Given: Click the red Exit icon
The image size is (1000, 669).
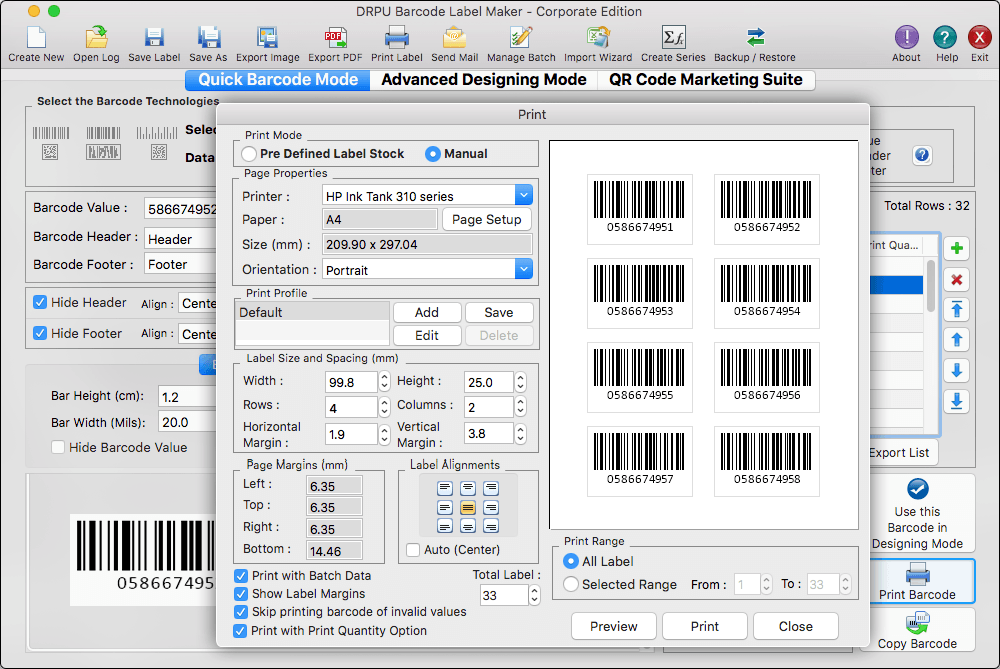Looking at the screenshot, I should (x=980, y=38).
